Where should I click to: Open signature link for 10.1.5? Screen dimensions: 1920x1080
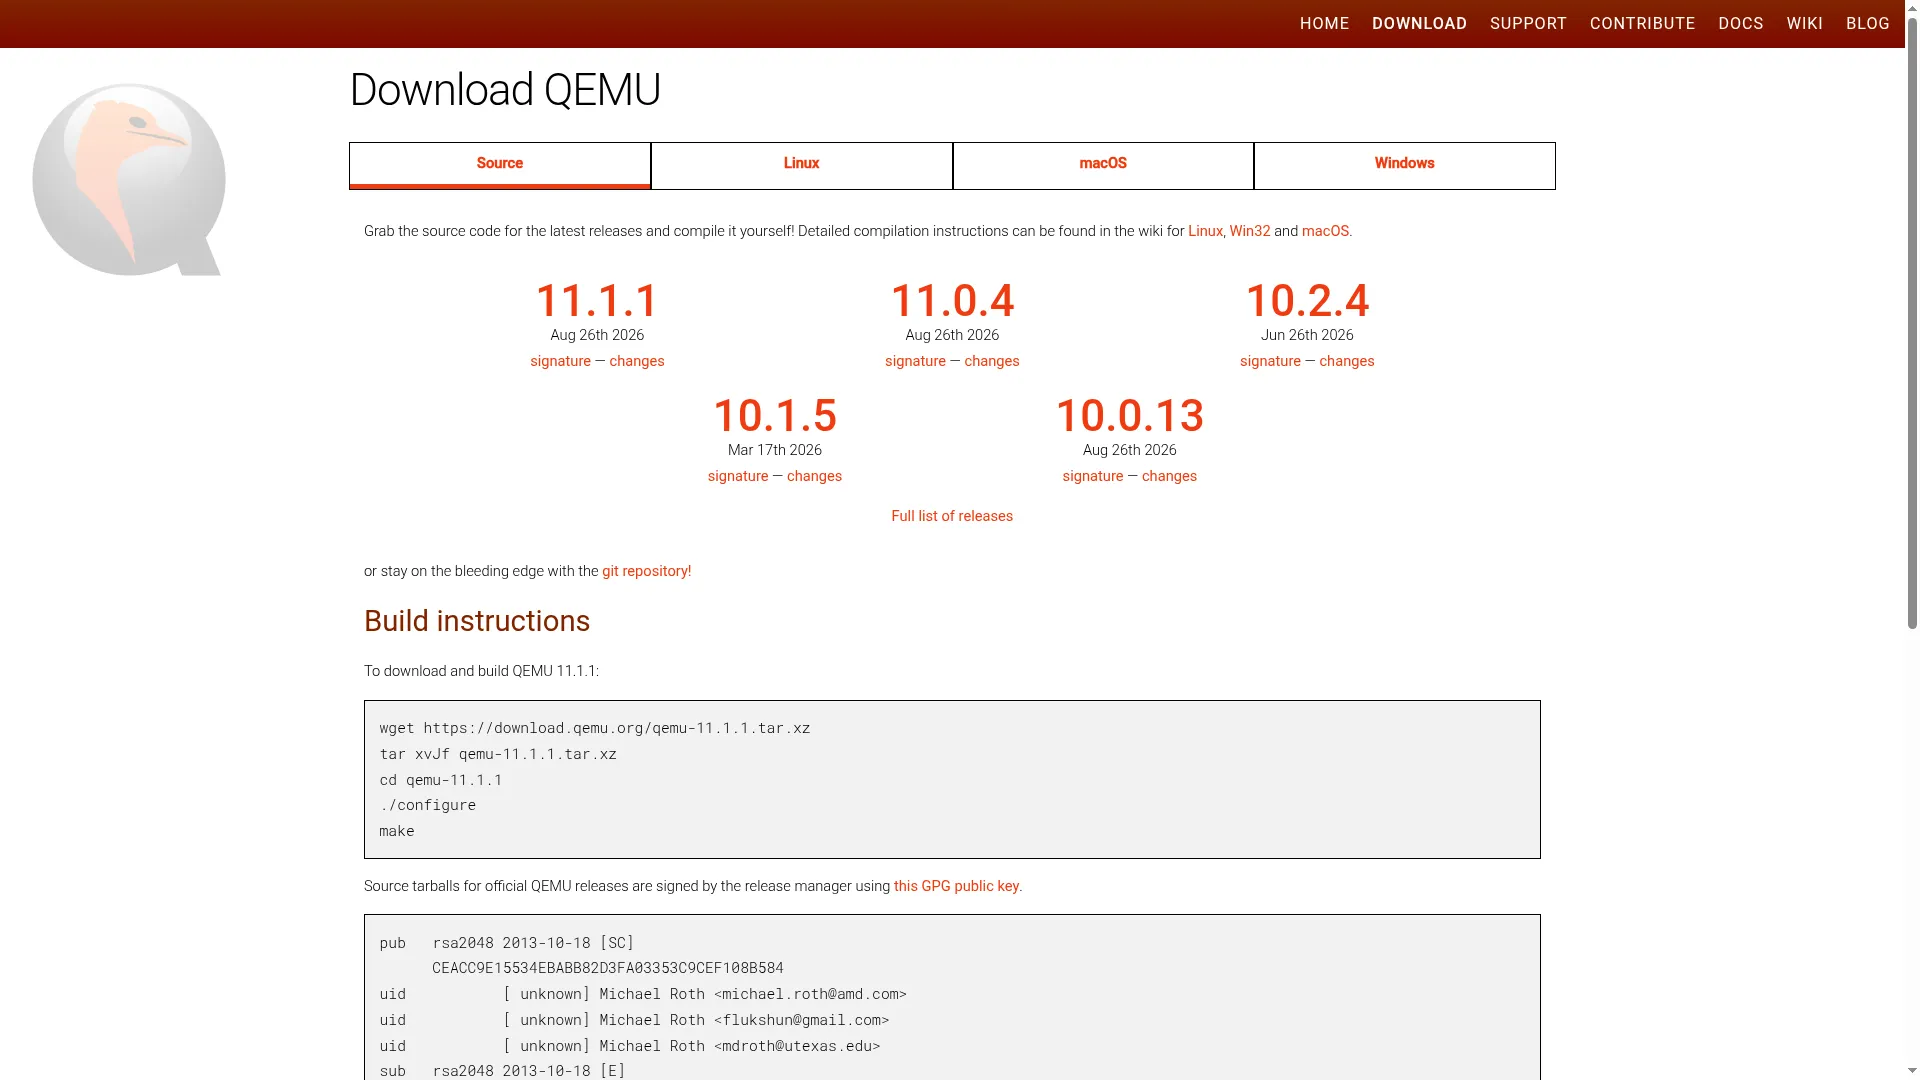coord(738,476)
